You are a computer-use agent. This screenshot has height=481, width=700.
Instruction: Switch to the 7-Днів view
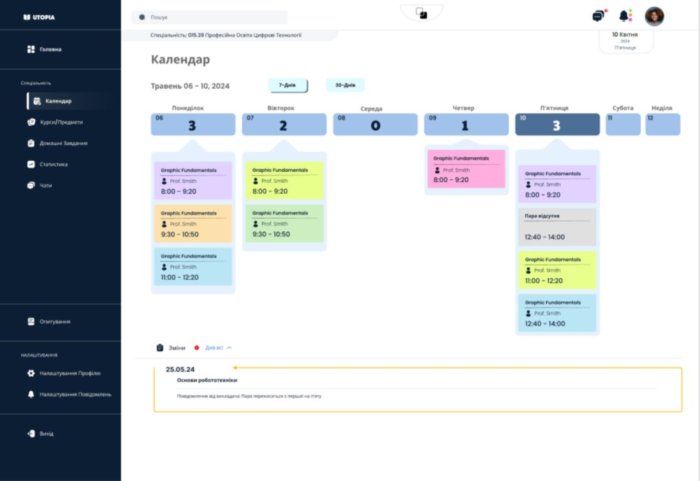pyautogui.click(x=287, y=86)
